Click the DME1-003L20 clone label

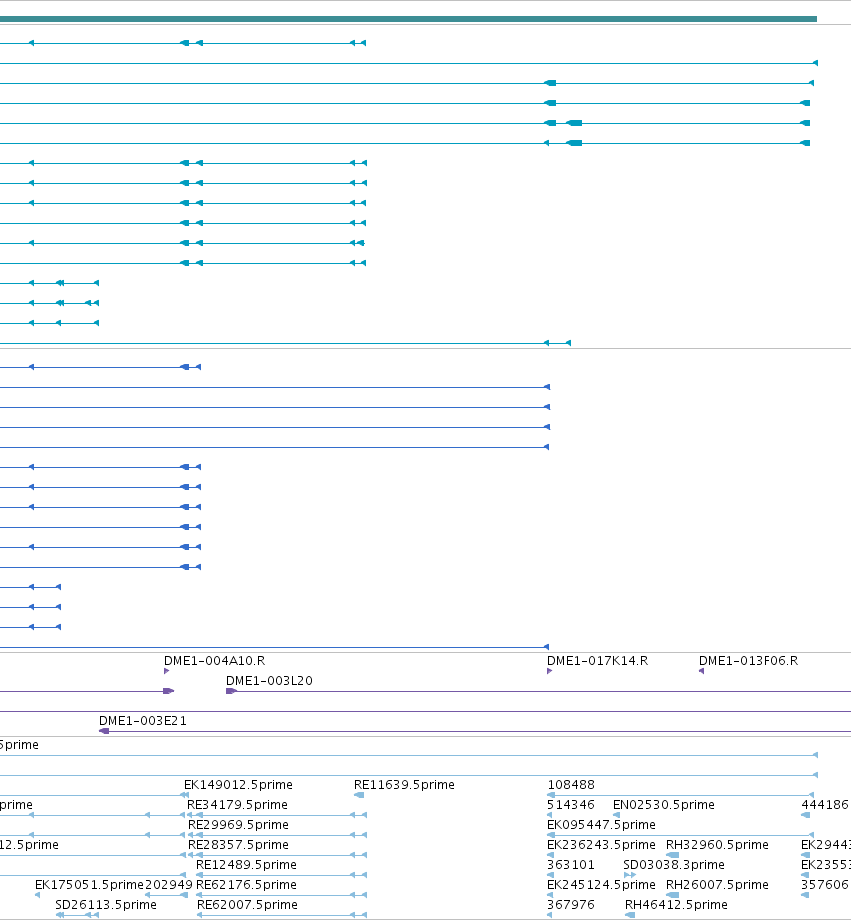tap(269, 681)
